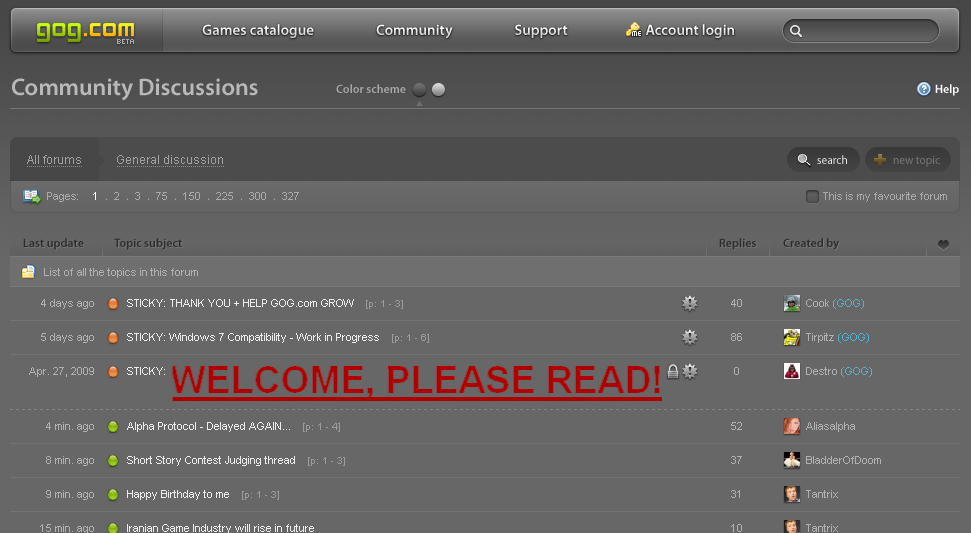Viewport: 971px width, 533px height.
Task: Tick 'This is my favourite forum' checkbox
Action: click(x=812, y=197)
